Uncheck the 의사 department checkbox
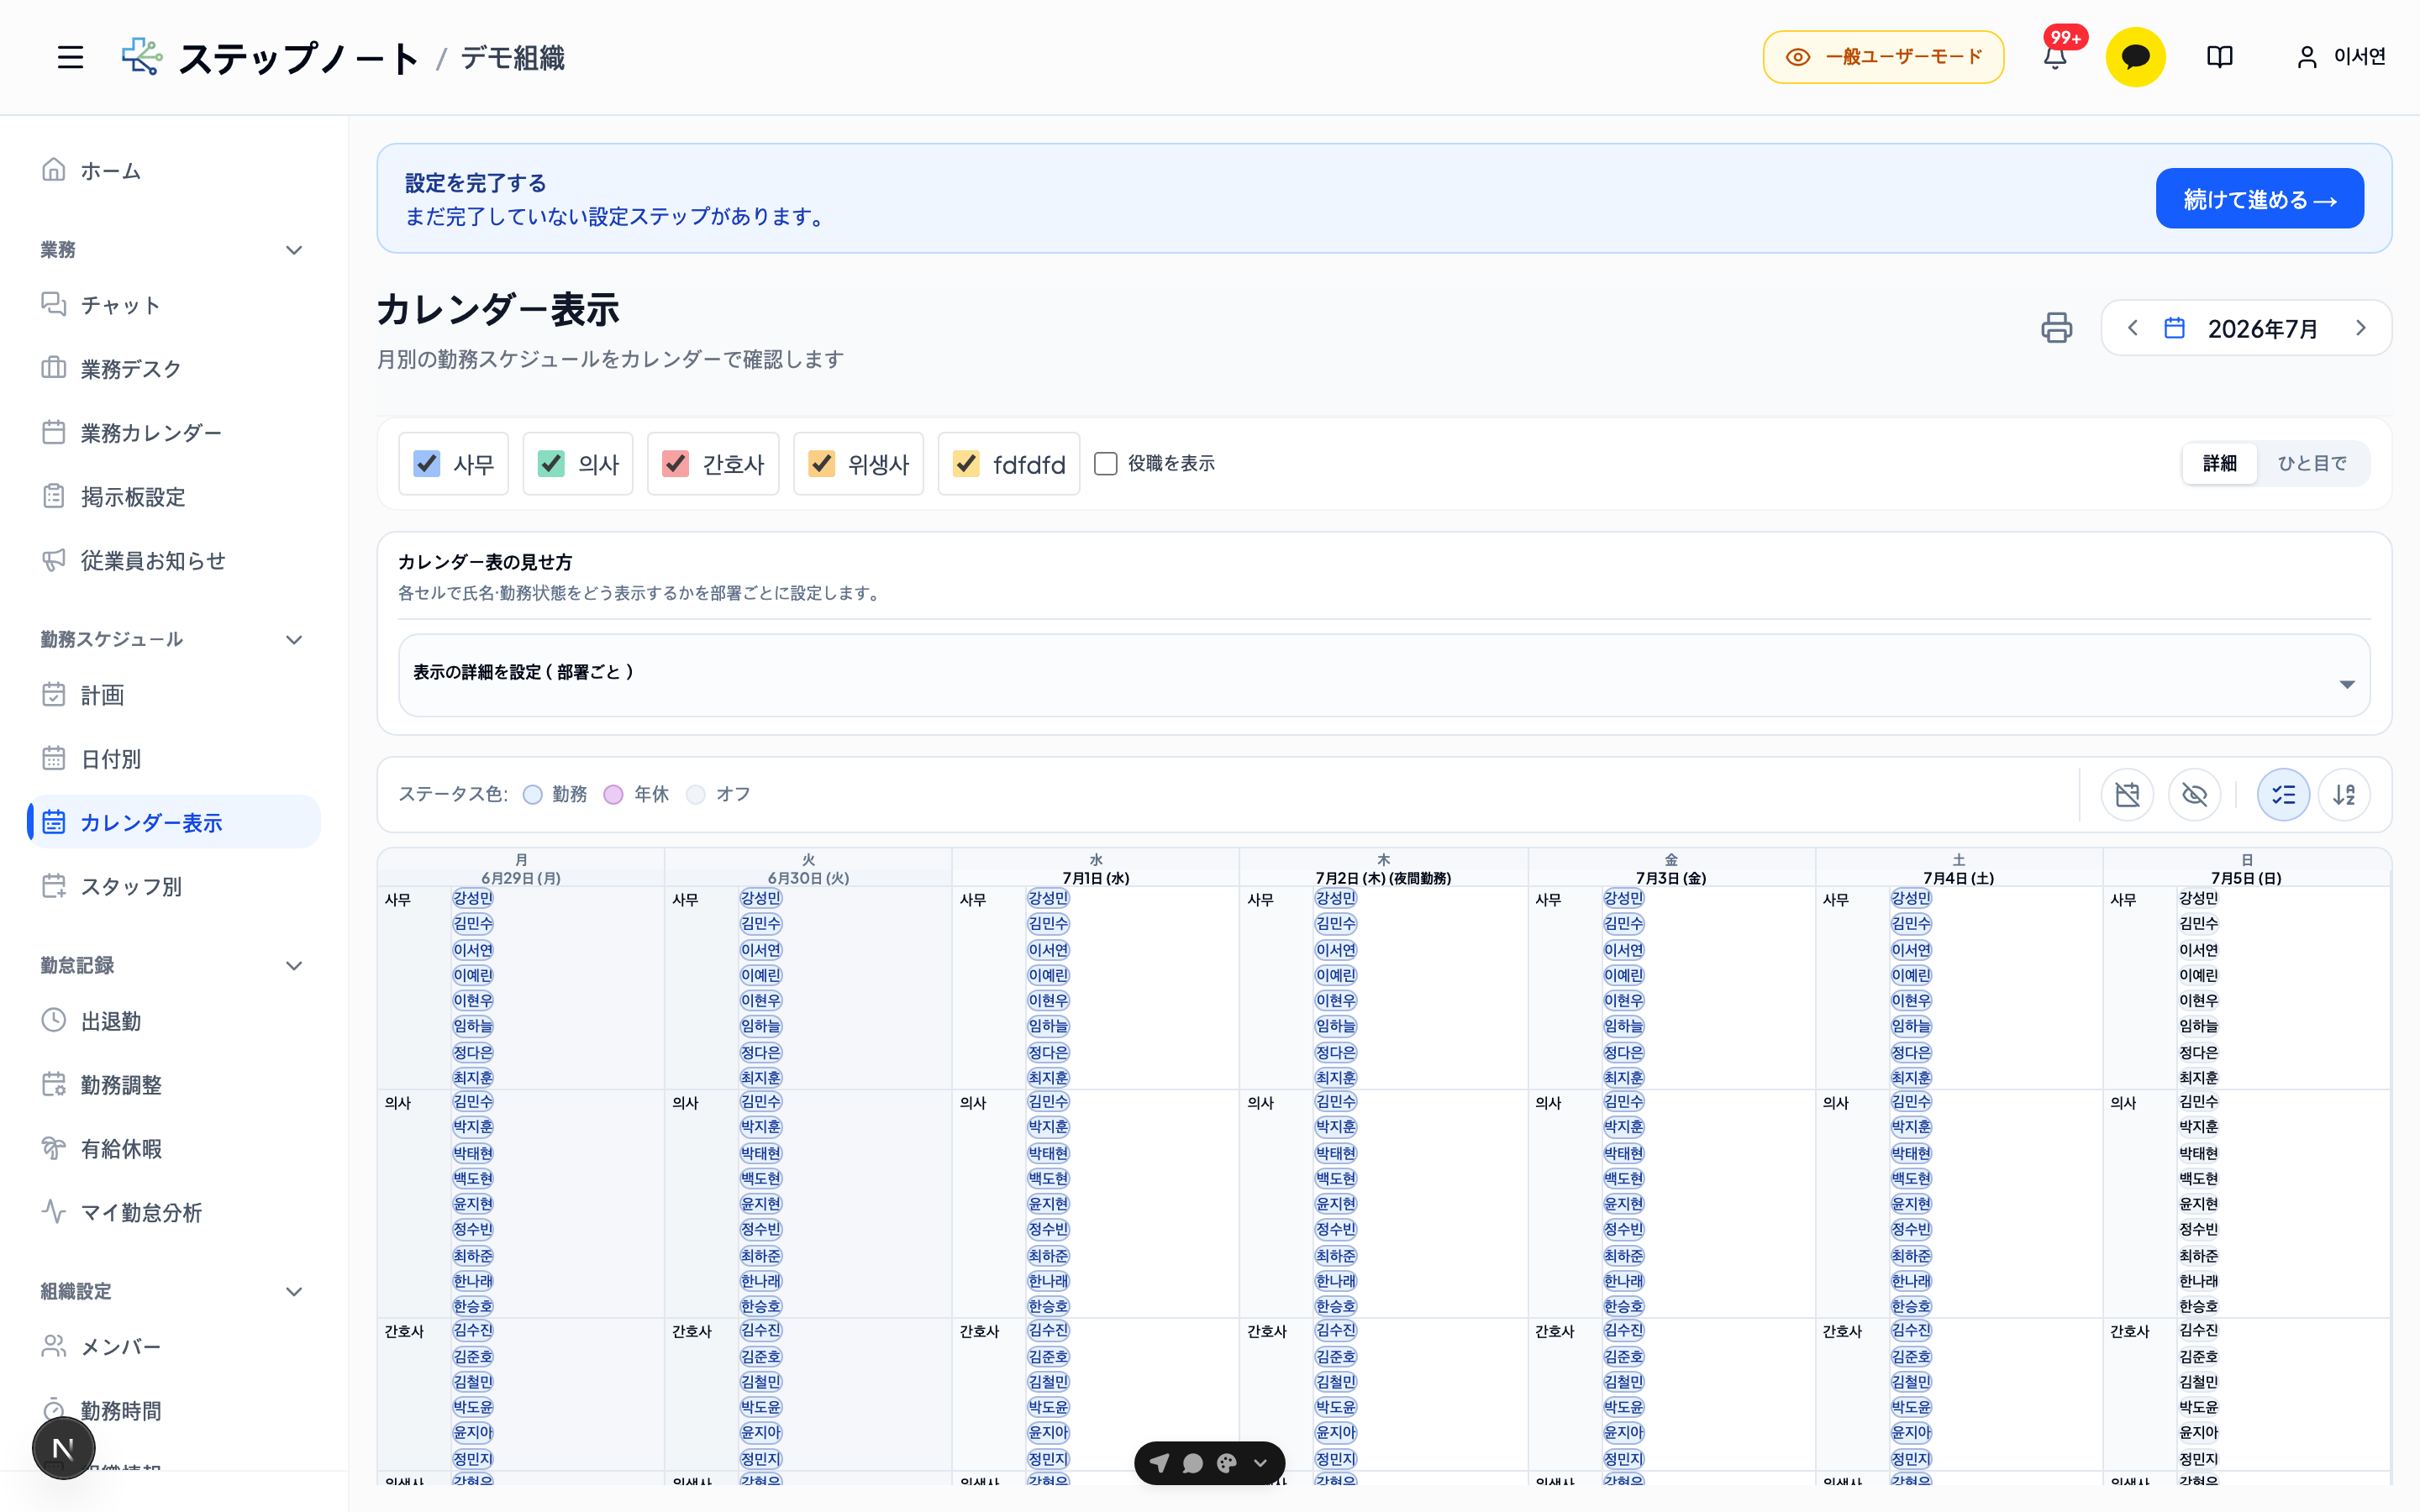 tap(551, 464)
